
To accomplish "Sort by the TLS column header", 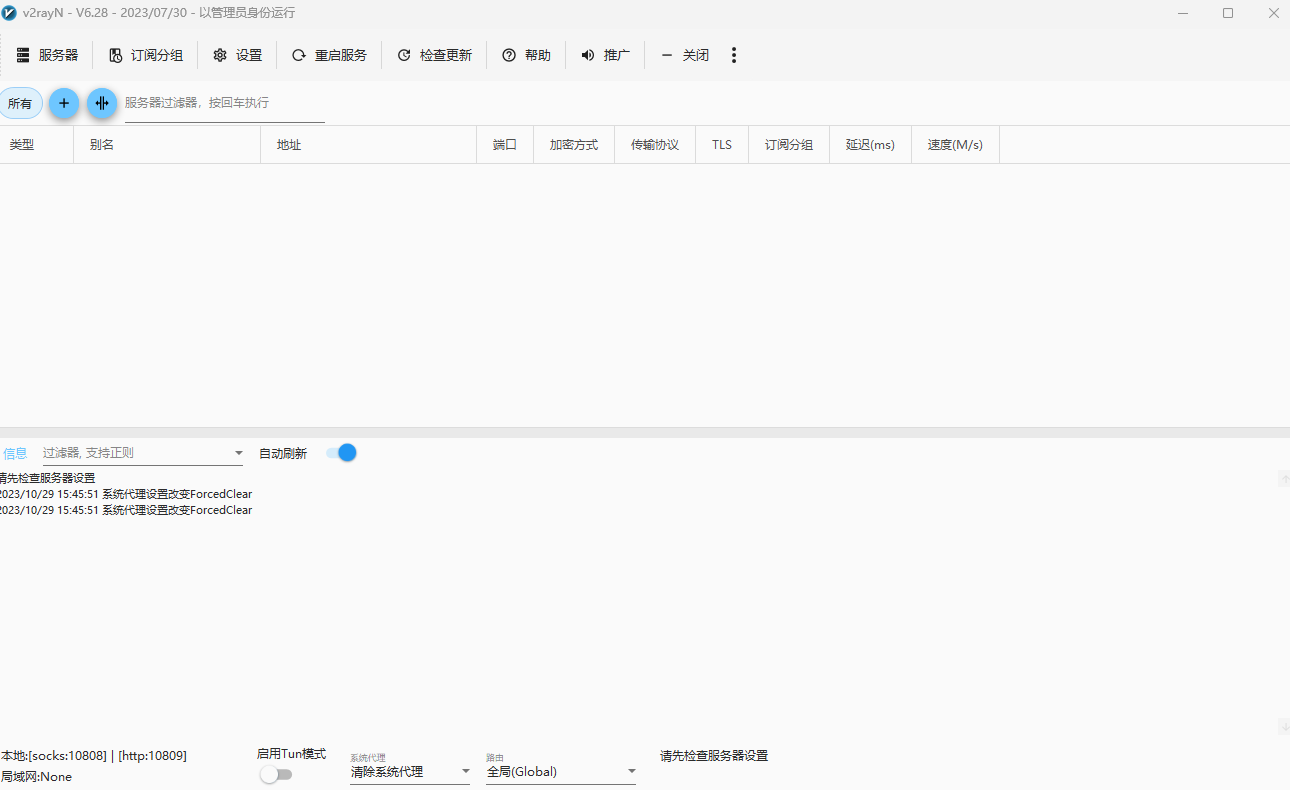I will (x=722, y=145).
